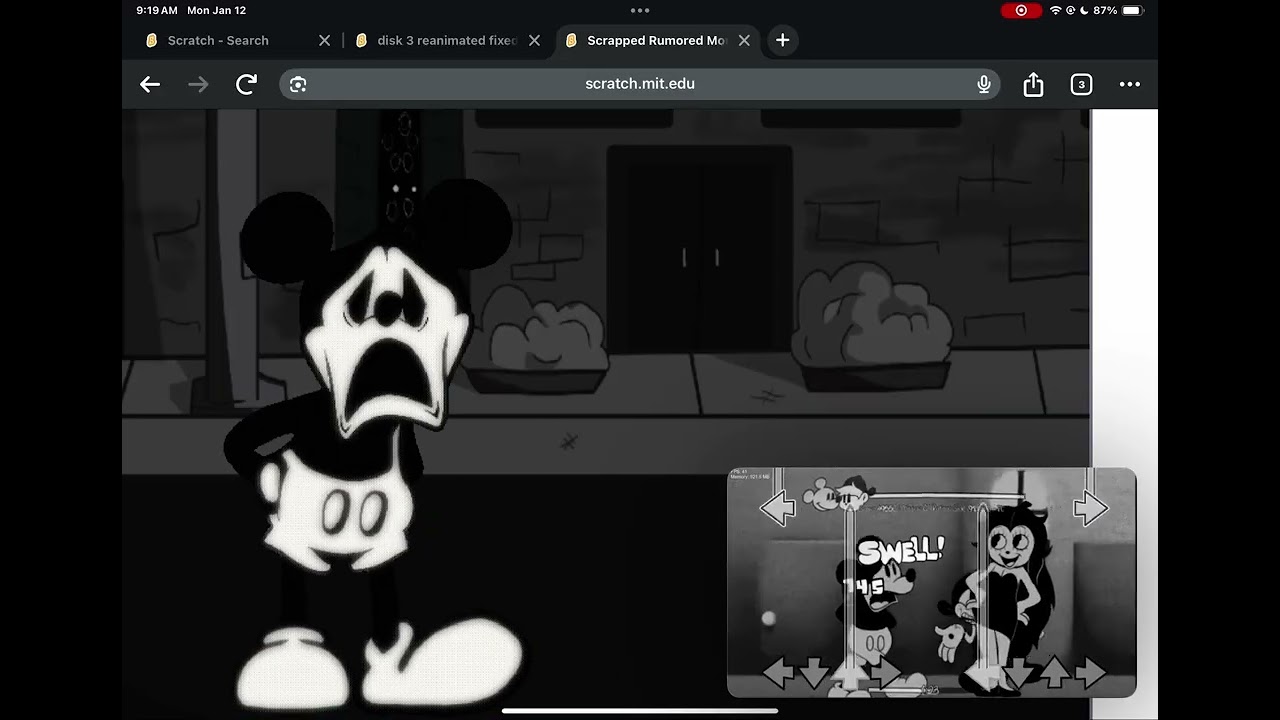The width and height of the screenshot is (1280, 720).
Task: Tap the Wi-Fi status icon
Action: [x=1055, y=10]
